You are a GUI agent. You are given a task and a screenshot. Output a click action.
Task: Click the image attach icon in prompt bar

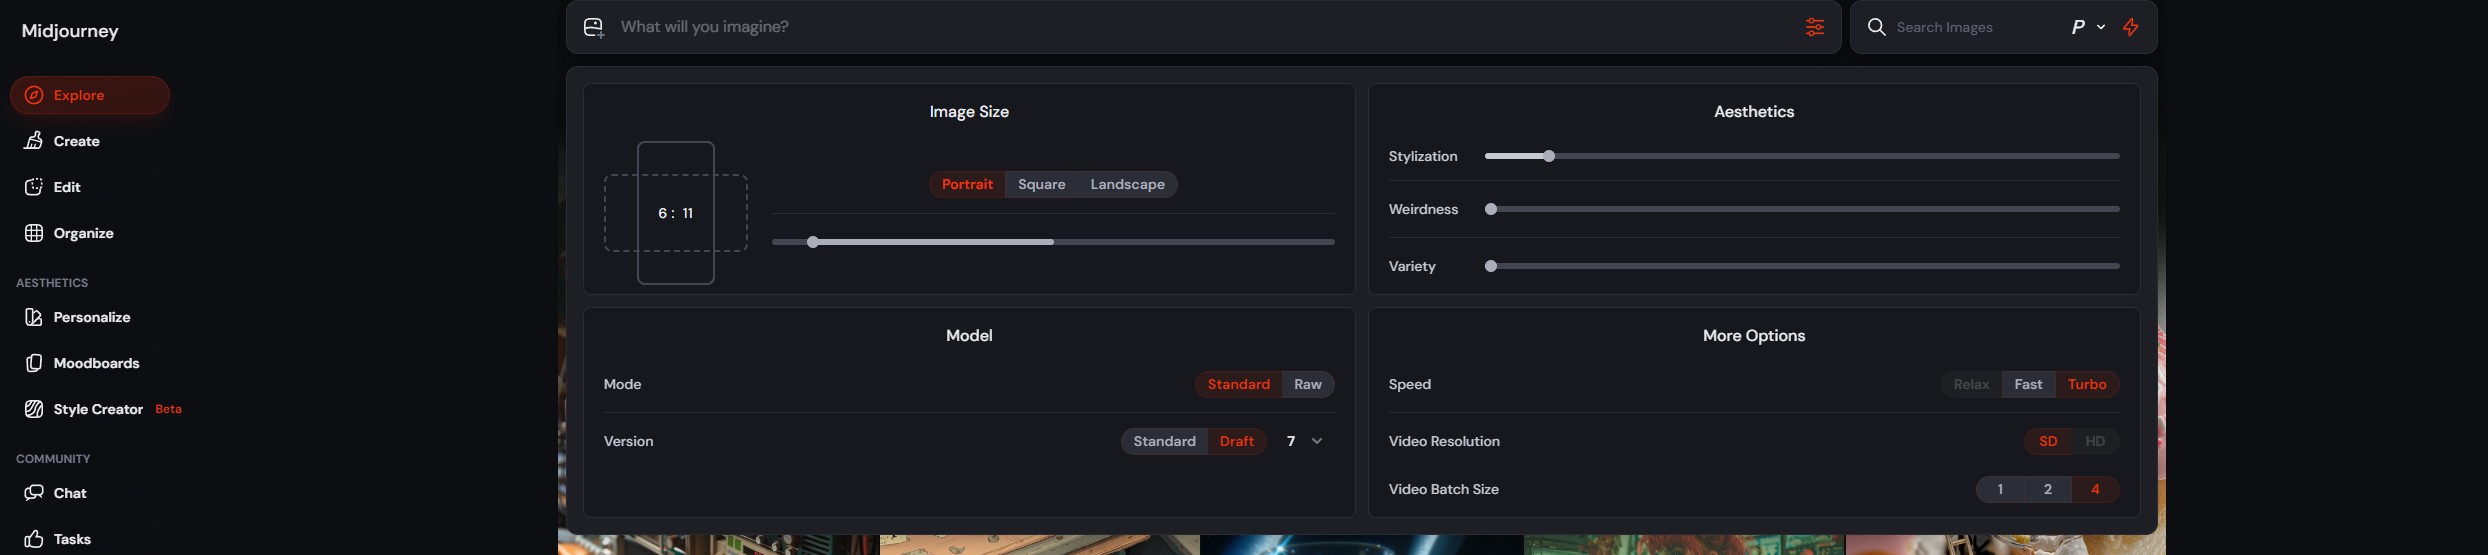click(x=594, y=27)
